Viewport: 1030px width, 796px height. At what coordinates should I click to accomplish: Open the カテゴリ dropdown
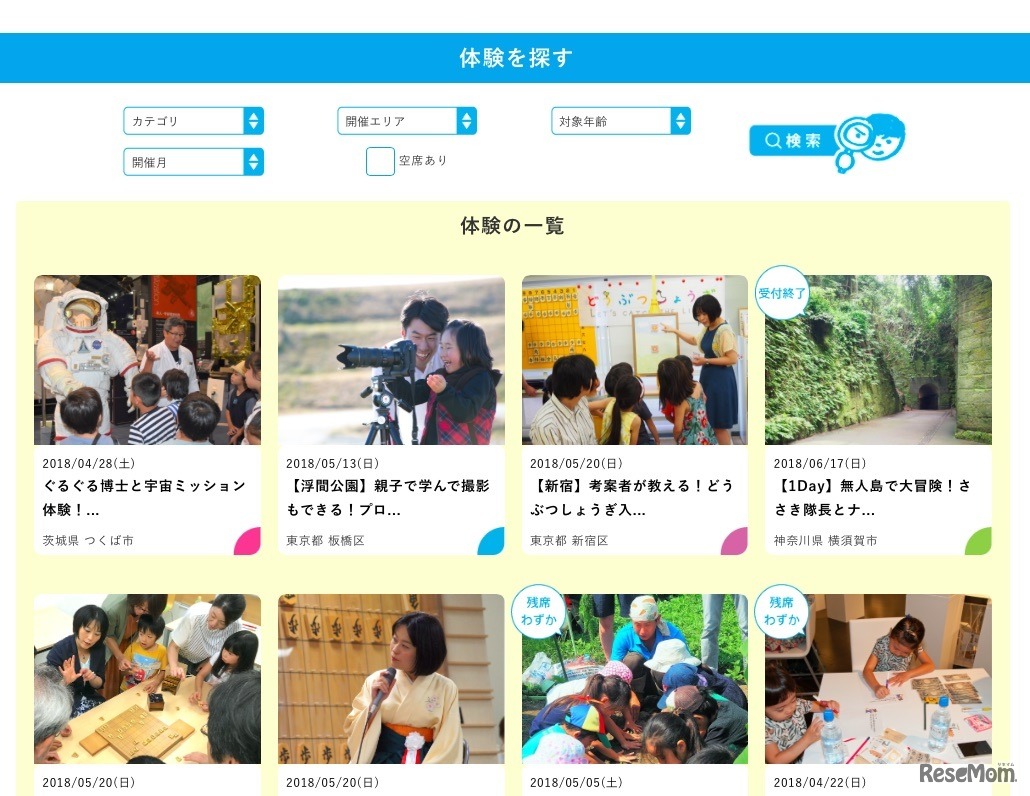[x=194, y=121]
